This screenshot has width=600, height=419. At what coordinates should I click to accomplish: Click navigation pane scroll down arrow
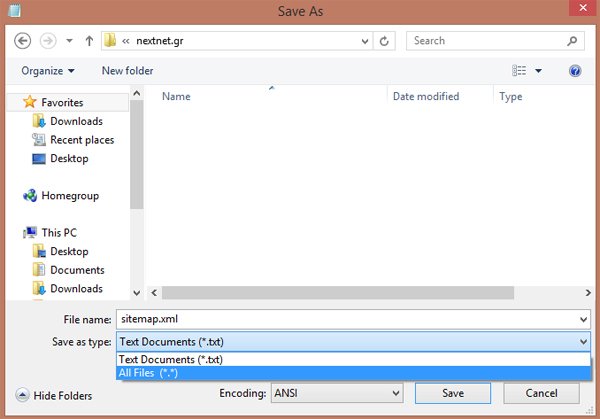pyautogui.click(x=137, y=293)
